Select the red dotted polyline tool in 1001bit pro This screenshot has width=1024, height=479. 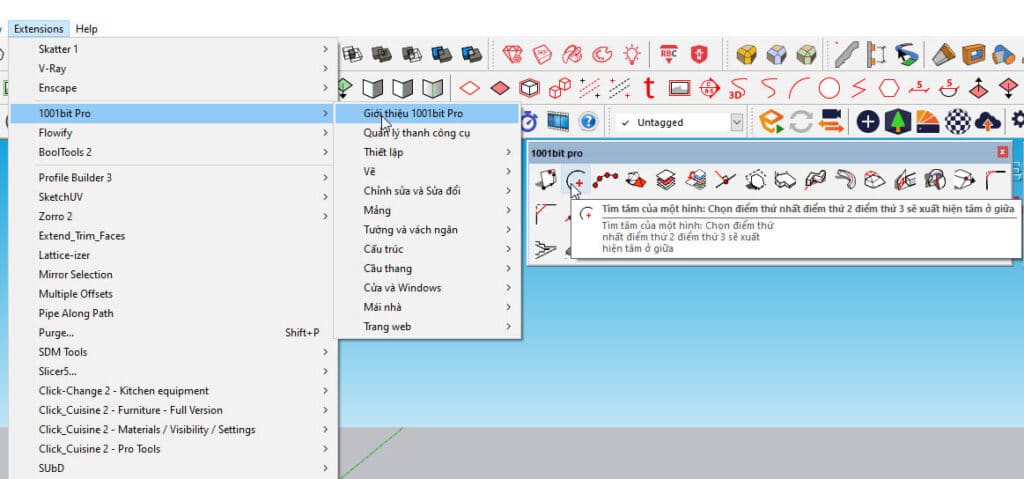coord(604,180)
